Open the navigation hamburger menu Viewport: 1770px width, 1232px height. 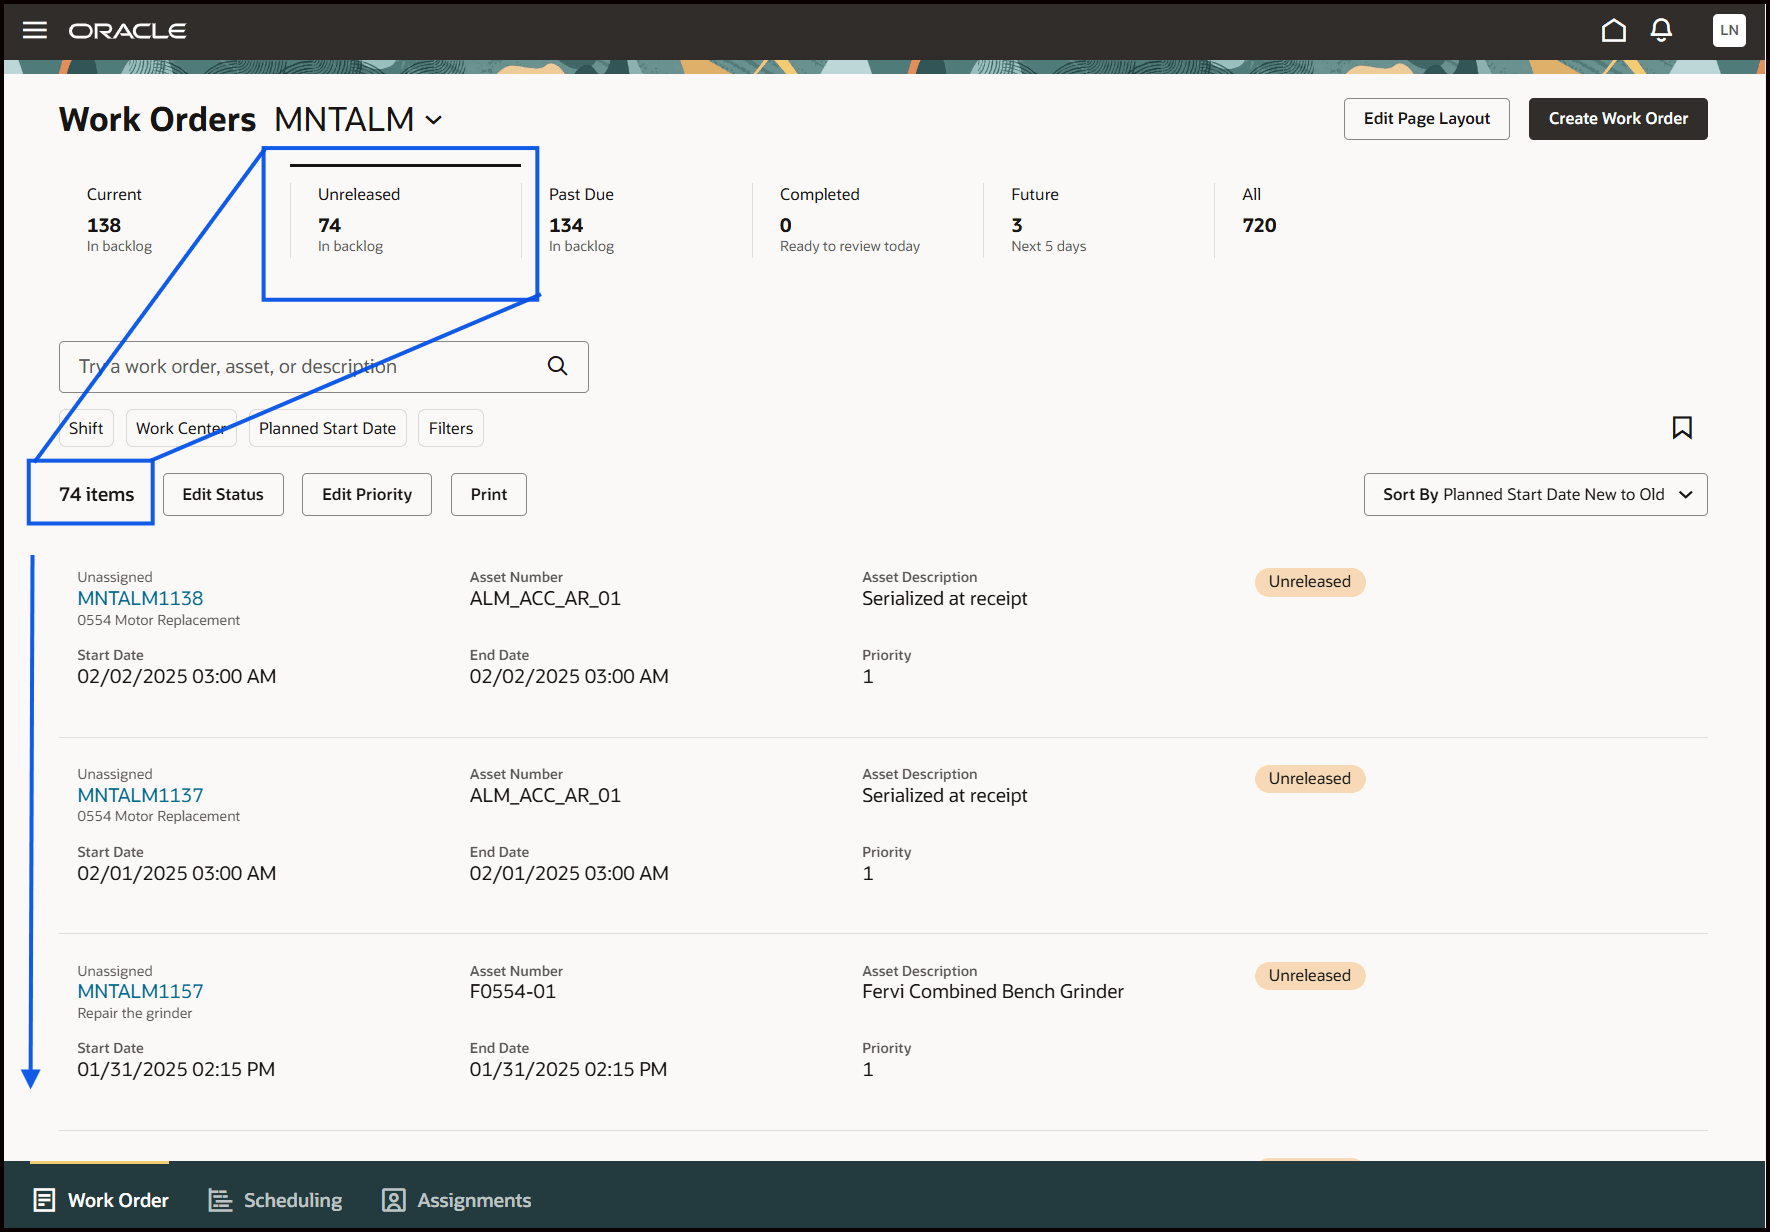tap(34, 30)
